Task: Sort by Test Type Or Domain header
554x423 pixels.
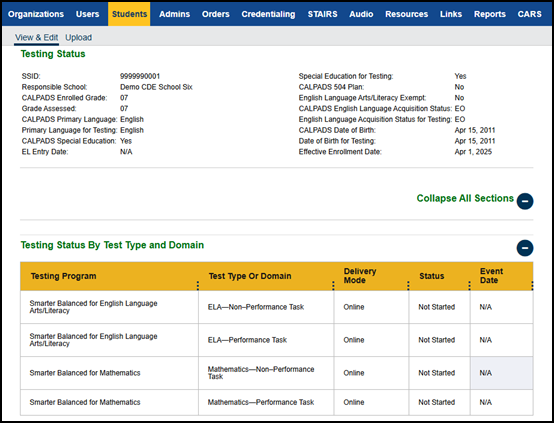Action: point(250,276)
